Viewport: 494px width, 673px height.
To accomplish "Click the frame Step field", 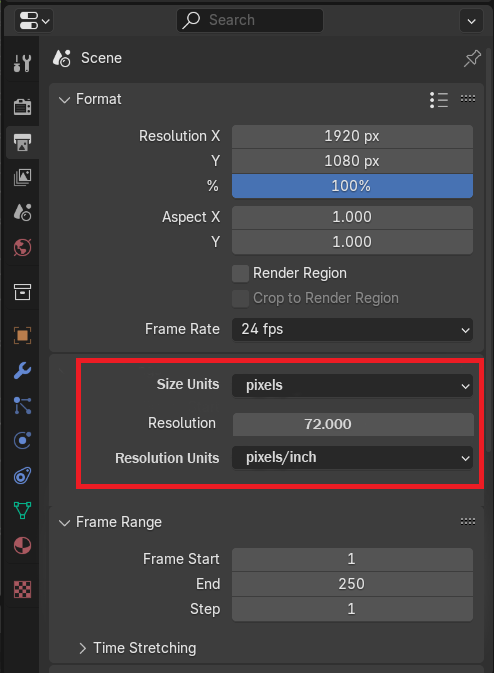I will (352, 609).
